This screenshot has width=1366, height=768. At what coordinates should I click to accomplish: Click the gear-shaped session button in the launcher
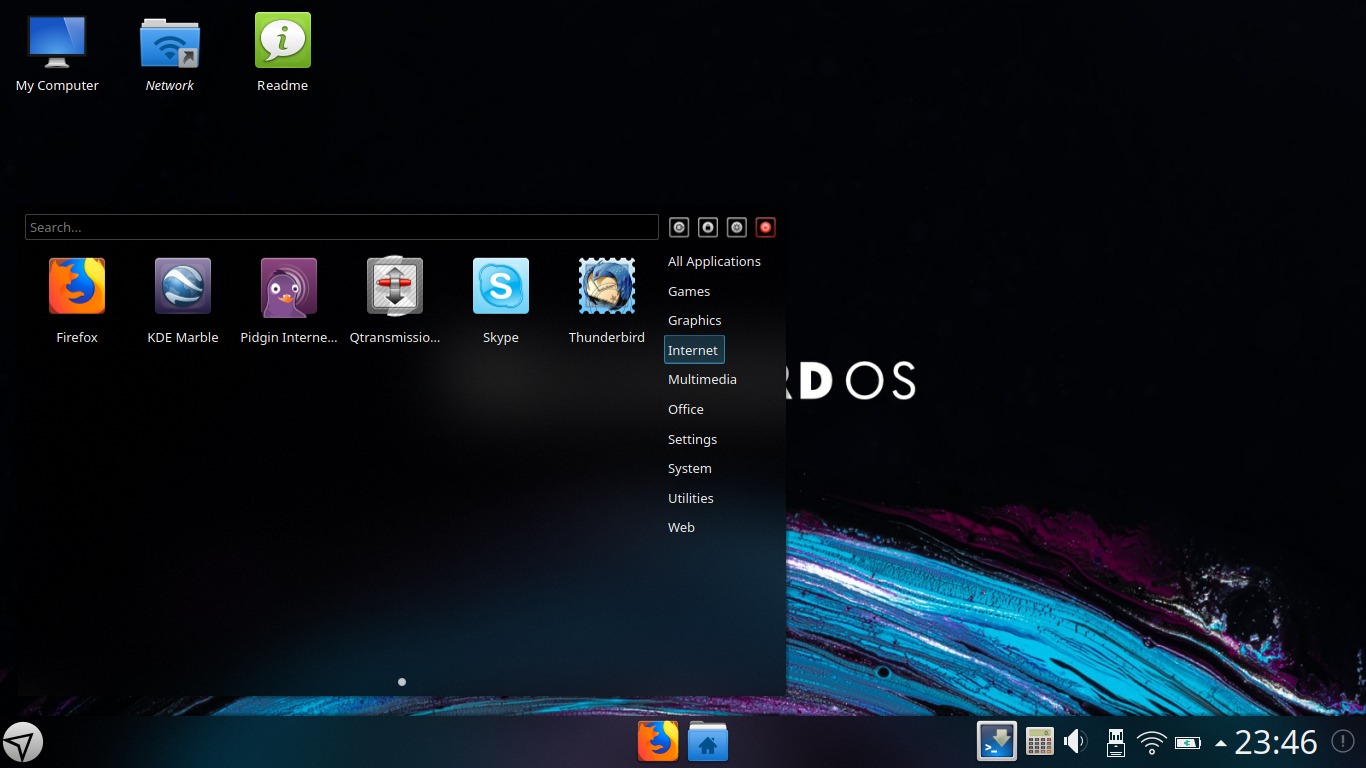coord(737,228)
